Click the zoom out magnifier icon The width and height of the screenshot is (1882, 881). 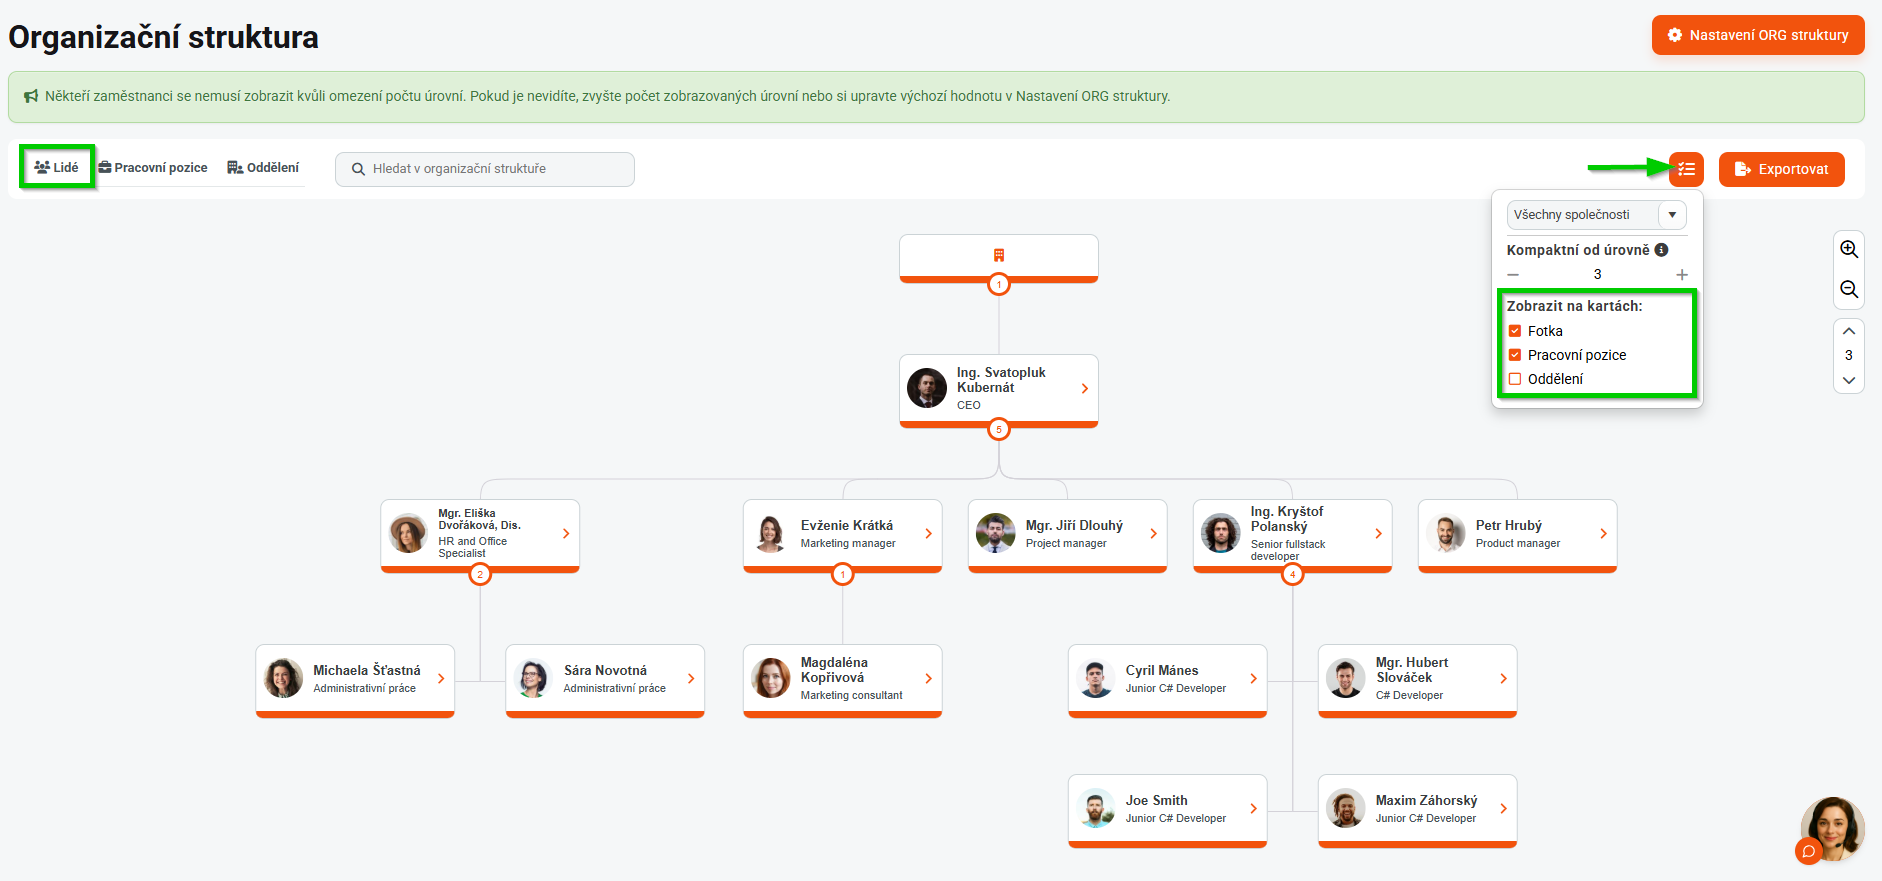1849,290
